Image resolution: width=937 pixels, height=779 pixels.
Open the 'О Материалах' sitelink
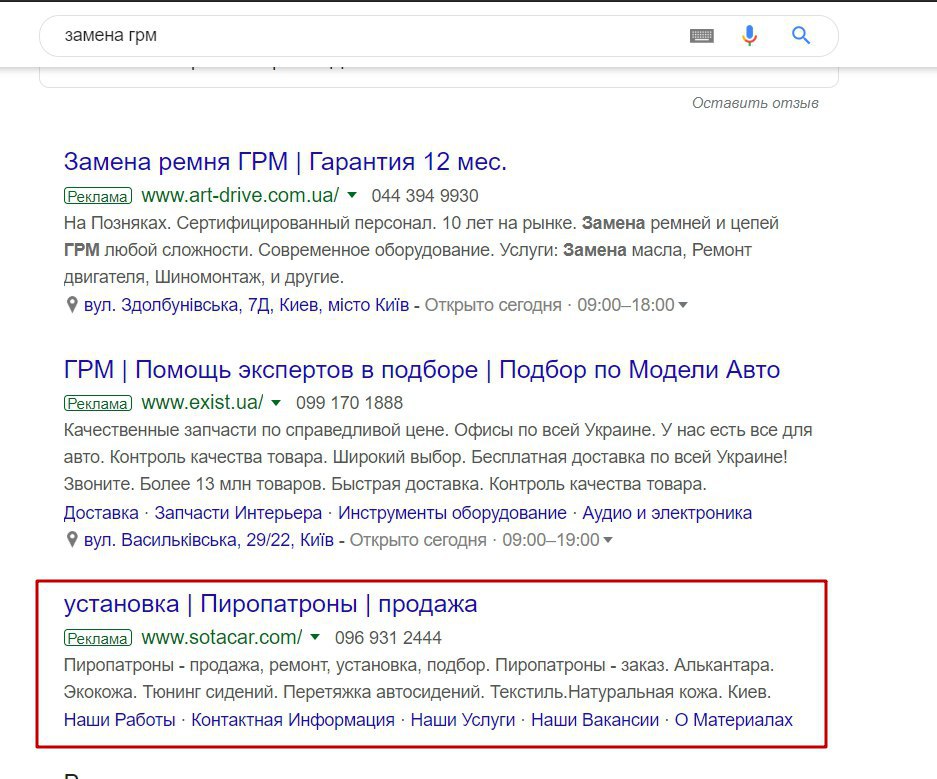[x=733, y=720]
